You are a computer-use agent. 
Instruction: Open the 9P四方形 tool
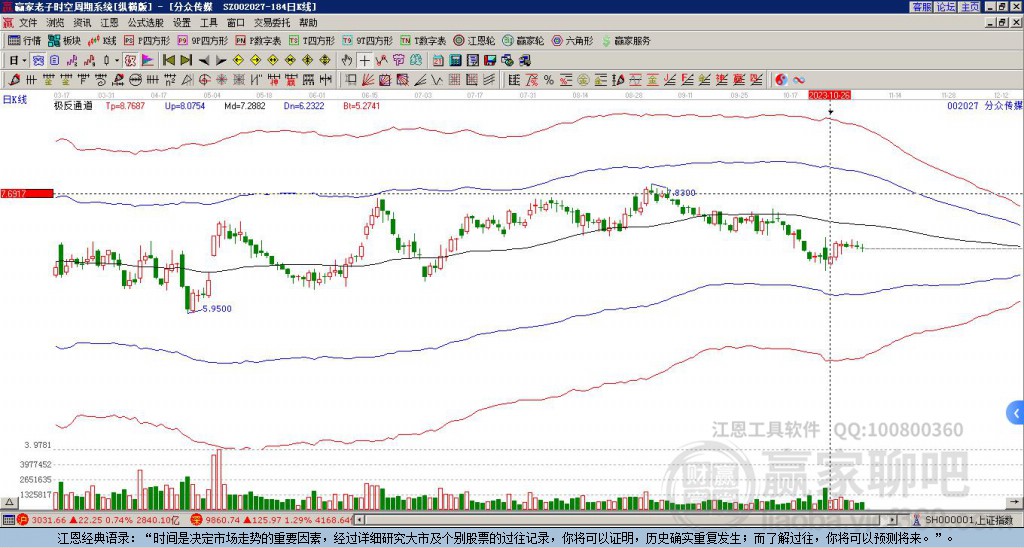pyautogui.click(x=202, y=40)
